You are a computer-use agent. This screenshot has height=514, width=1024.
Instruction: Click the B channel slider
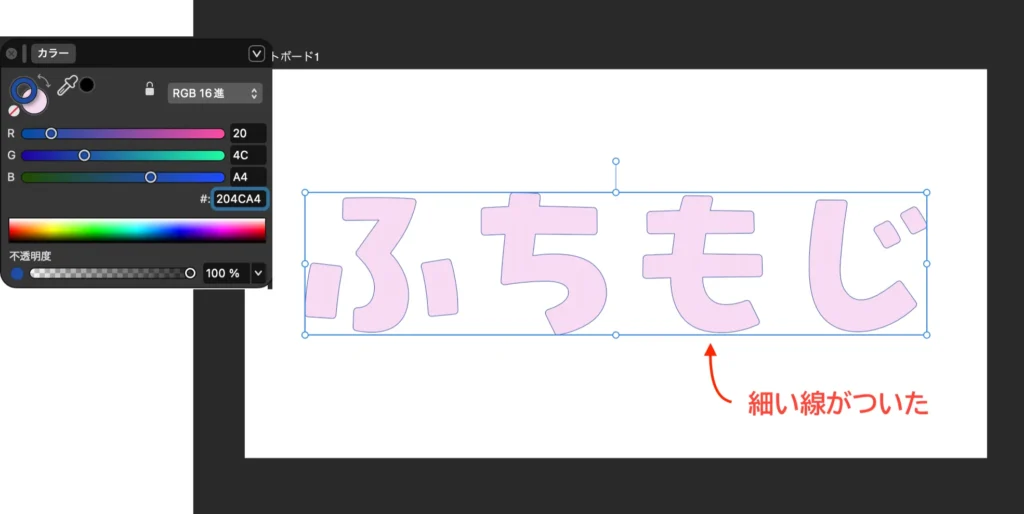click(x=123, y=177)
